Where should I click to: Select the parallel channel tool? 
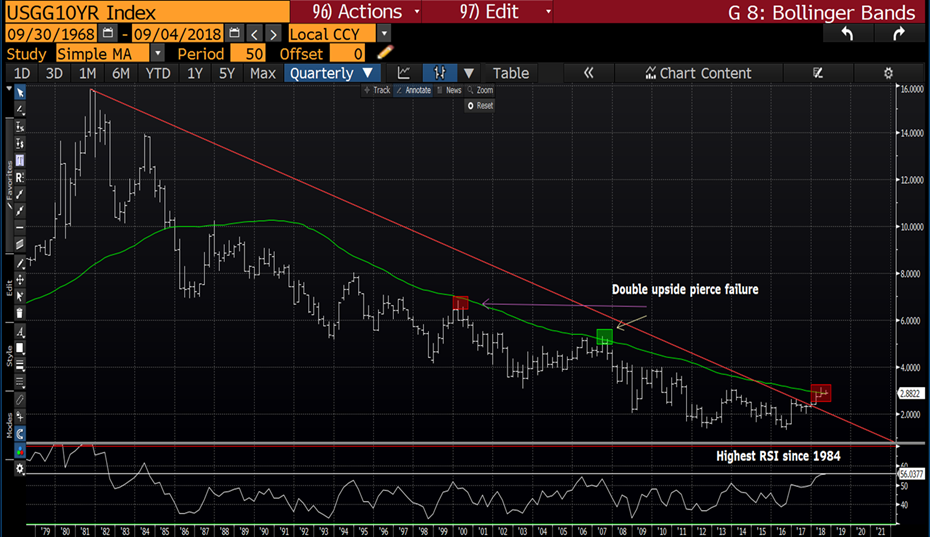click(20, 244)
